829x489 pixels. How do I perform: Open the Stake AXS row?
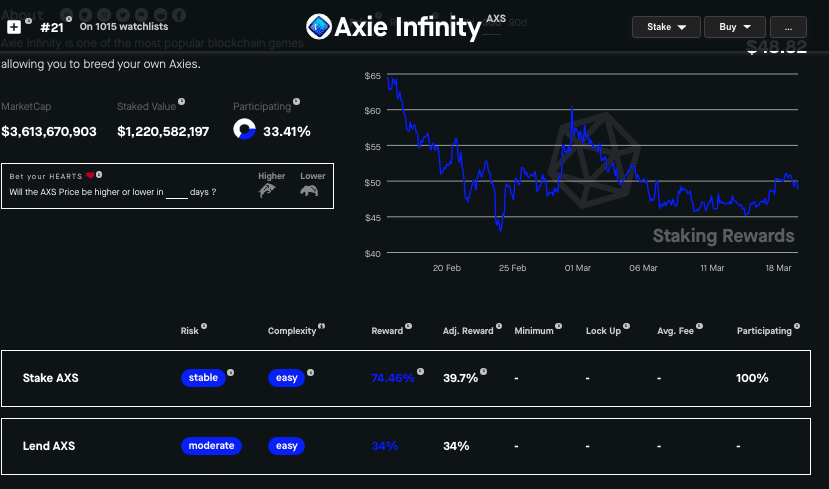coord(50,378)
